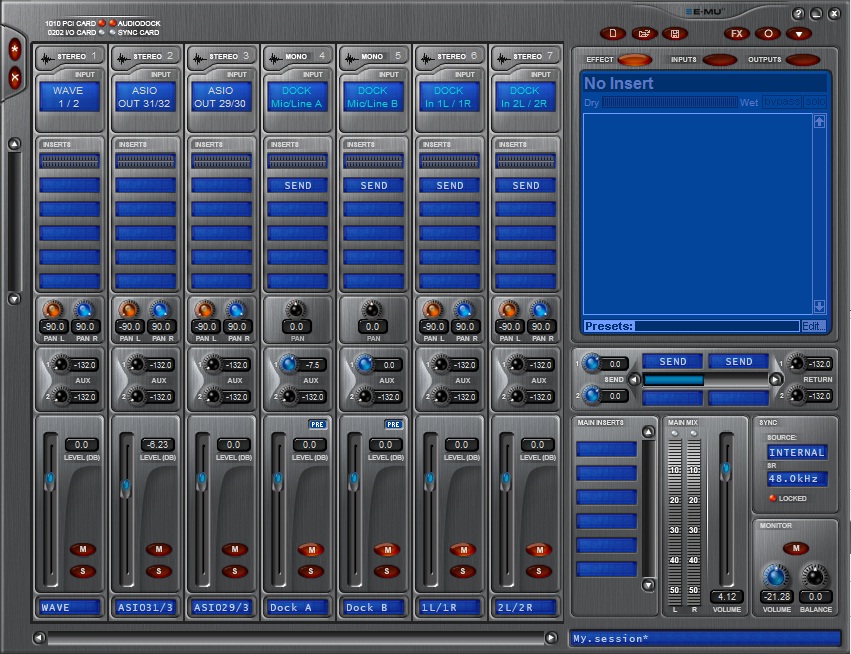This screenshot has width=851, height=654.
Task: Click the X delete strip button
Action: (x=15, y=77)
